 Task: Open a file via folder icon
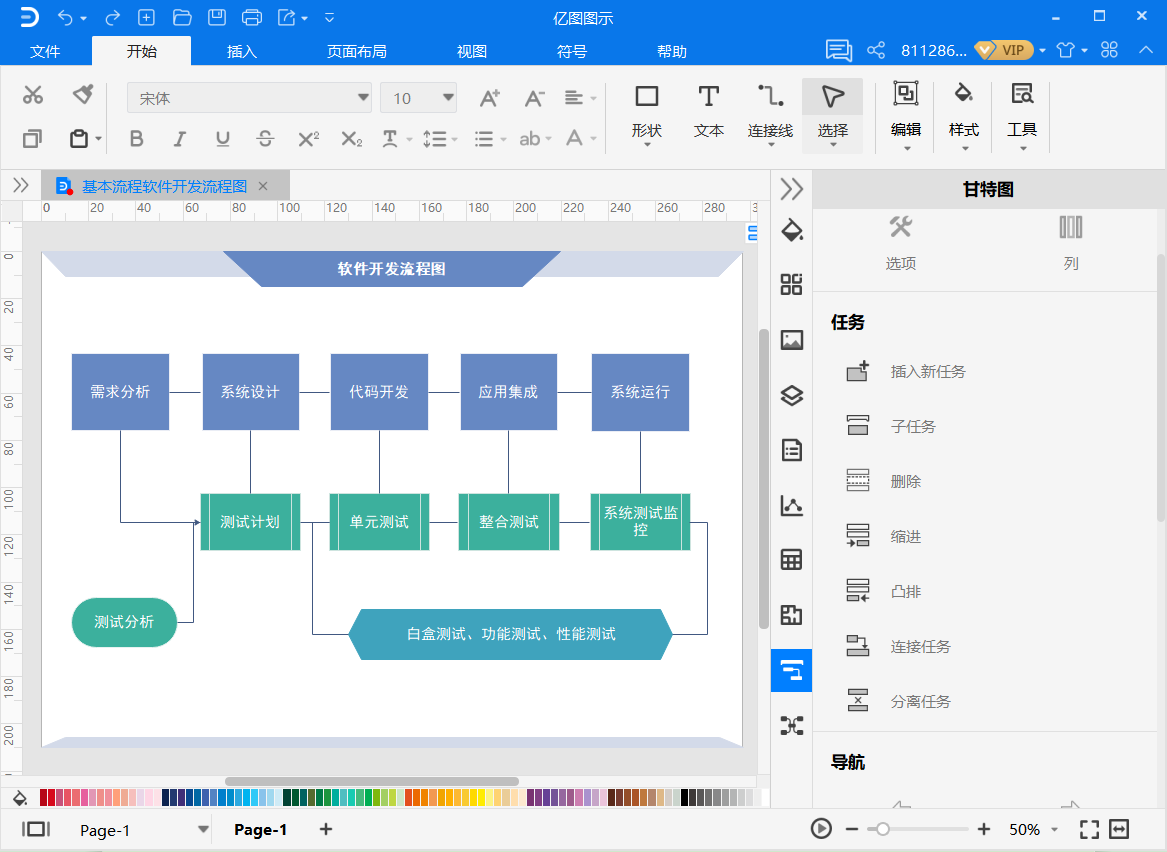[182, 17]
